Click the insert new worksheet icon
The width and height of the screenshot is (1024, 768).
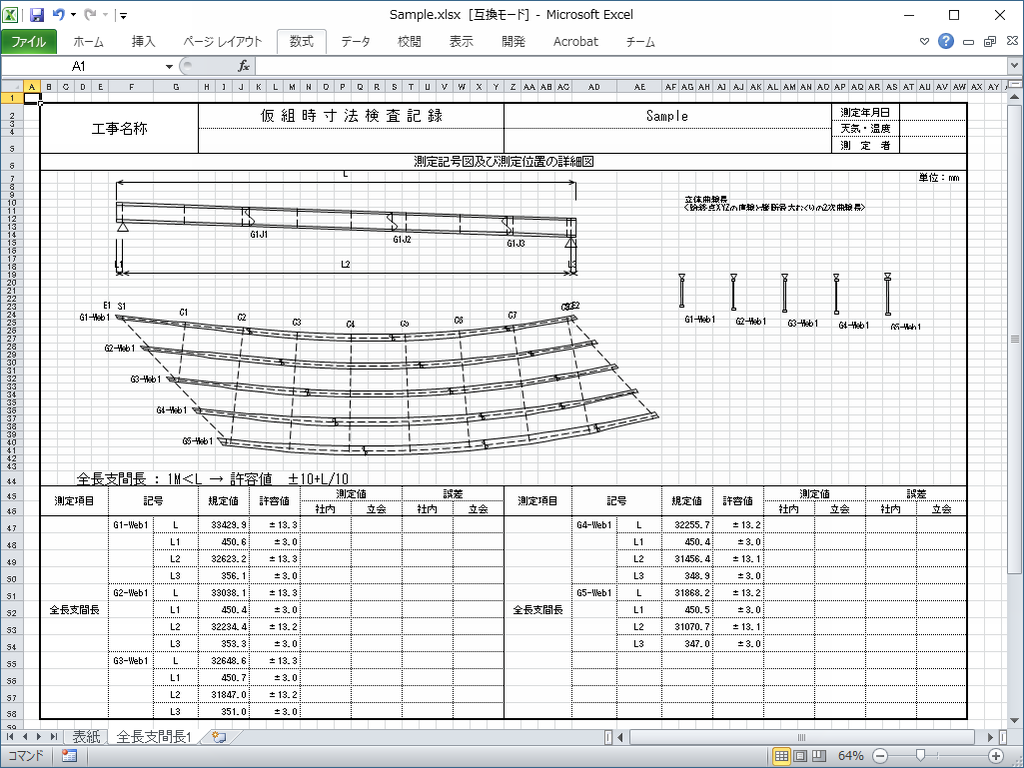tap(218, 737)
